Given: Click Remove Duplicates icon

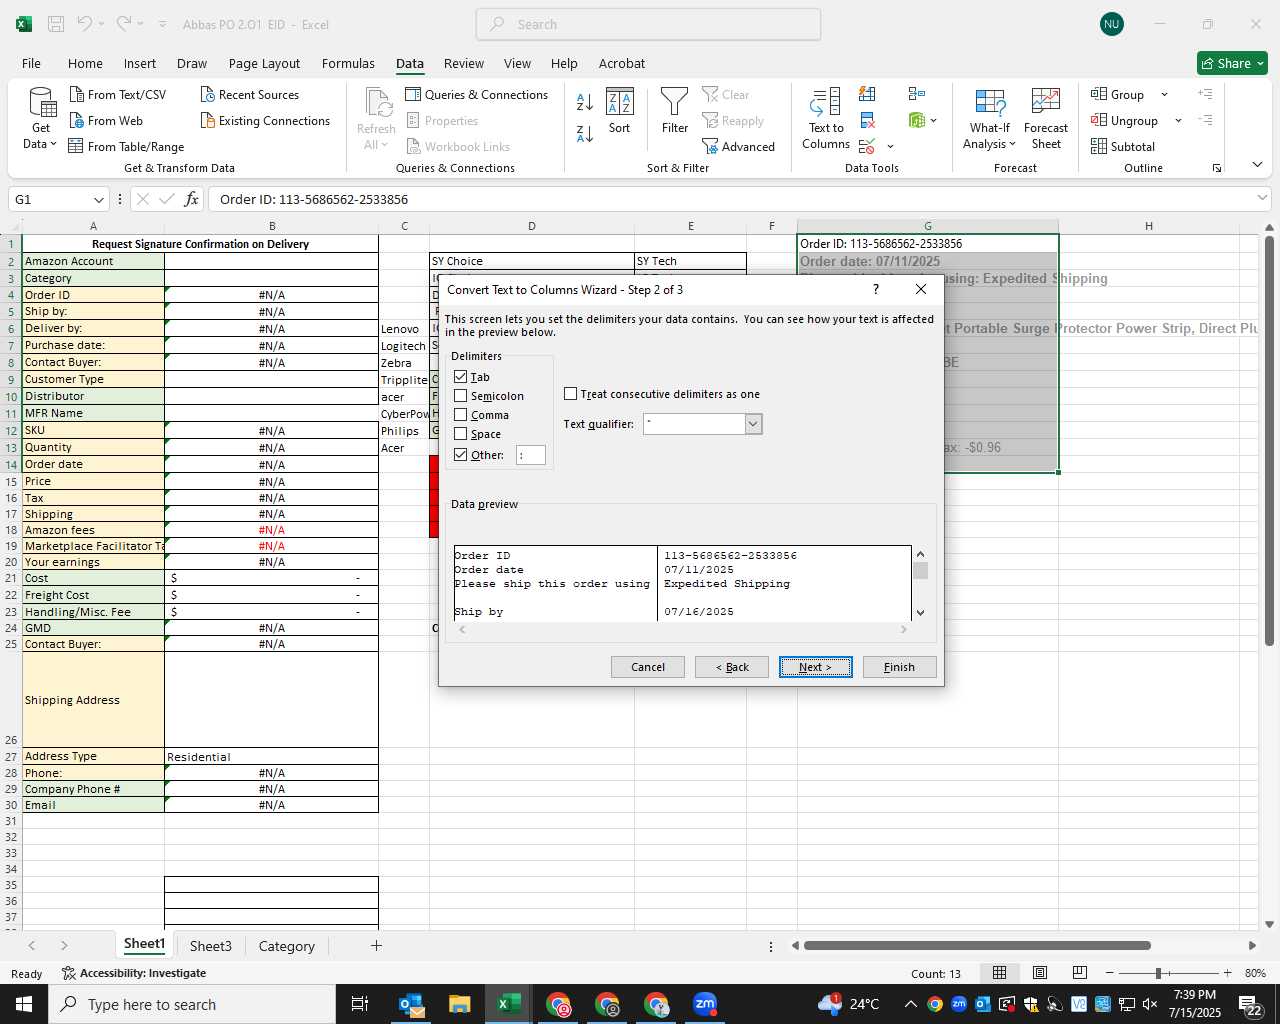Looking at the screenshot, I should tap(867, 120).
